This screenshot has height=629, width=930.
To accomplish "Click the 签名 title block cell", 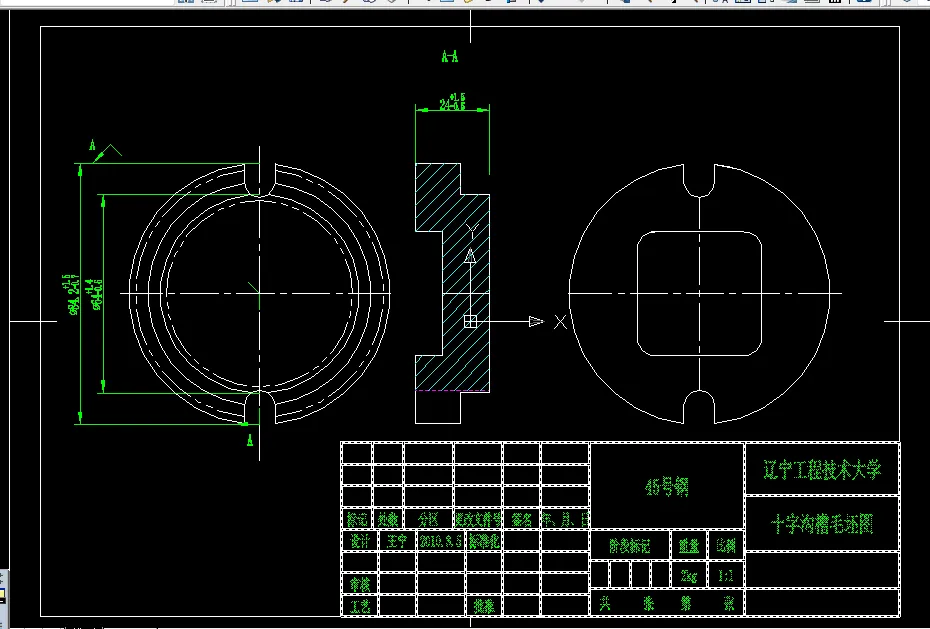I will [521, 519].
